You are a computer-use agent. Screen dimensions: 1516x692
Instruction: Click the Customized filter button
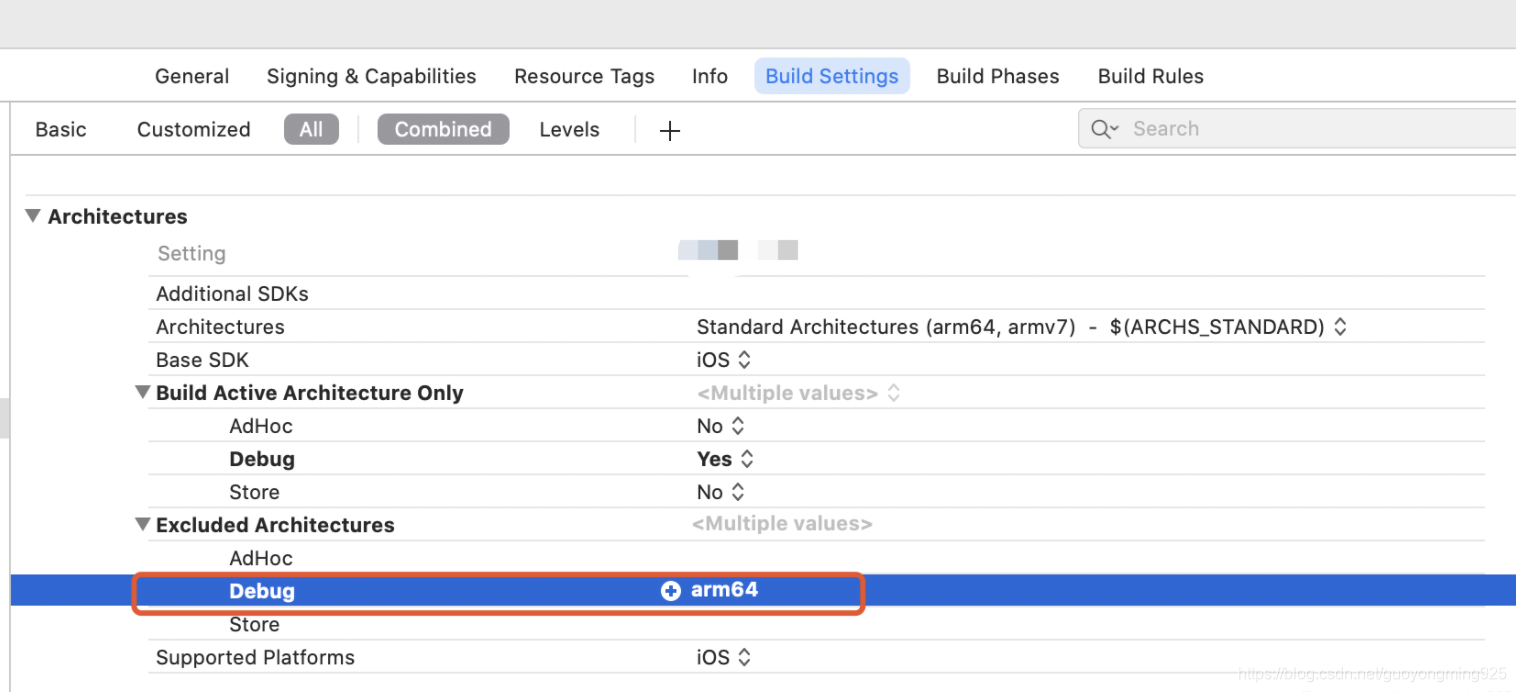[193, 128]
